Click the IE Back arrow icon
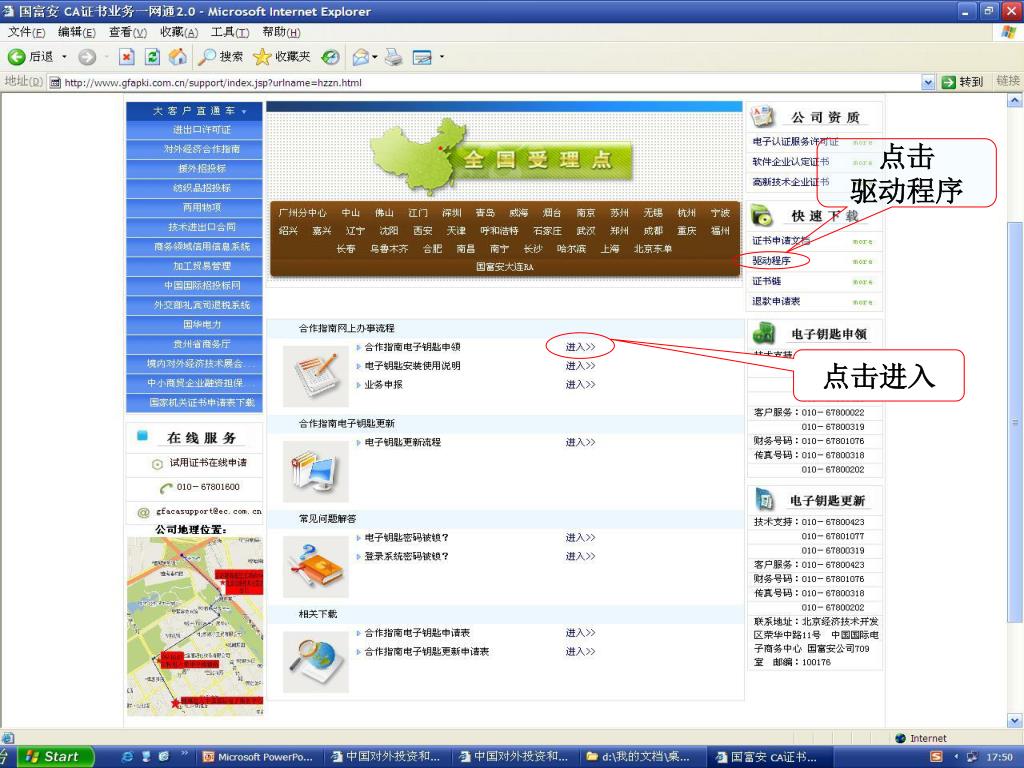 16,57
